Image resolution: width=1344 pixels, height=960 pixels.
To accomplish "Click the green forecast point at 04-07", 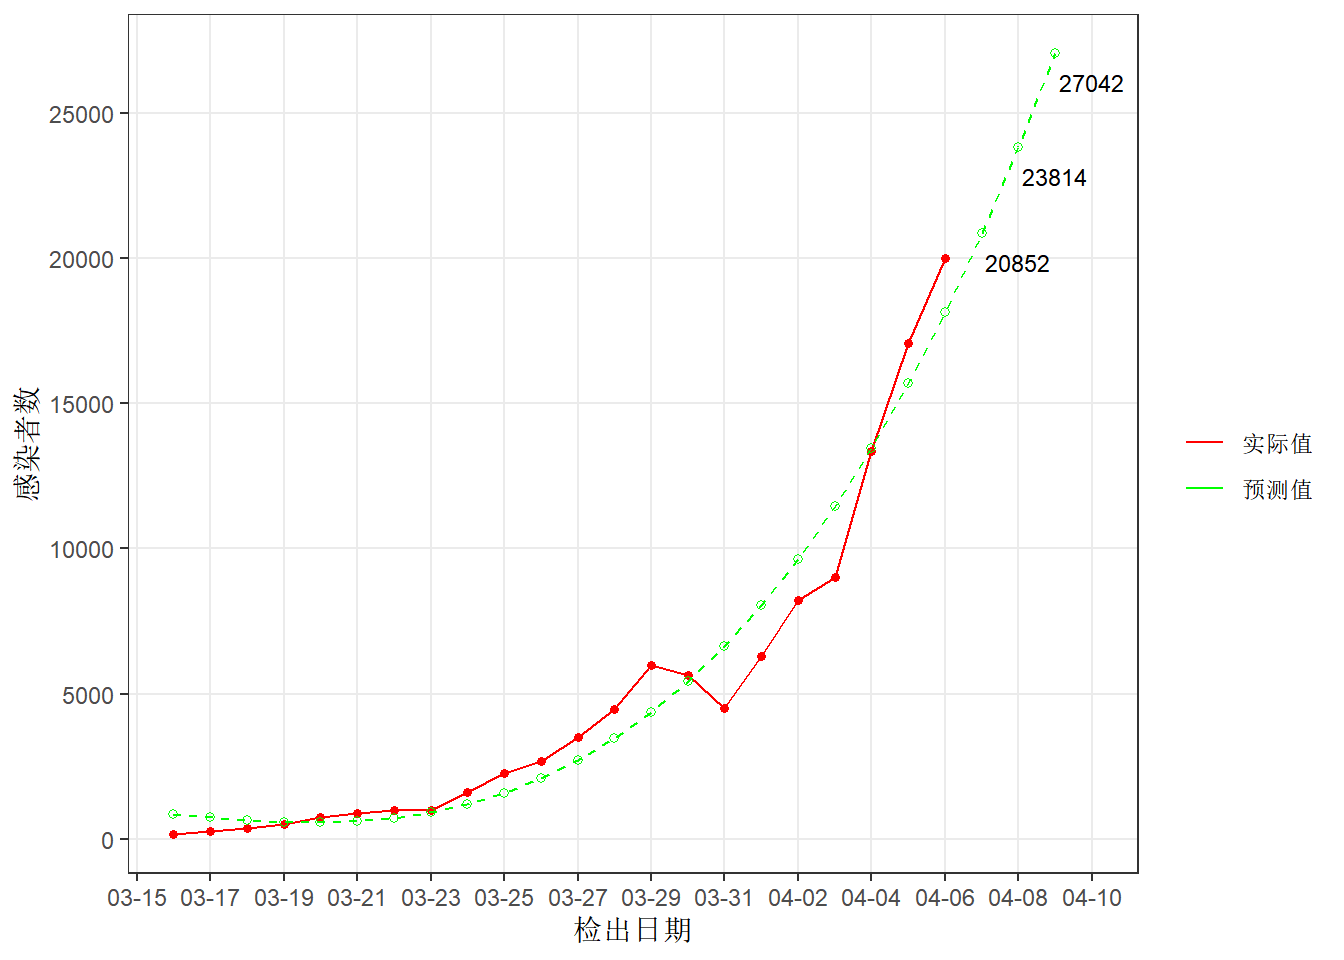I will click(x=982, y=233).
